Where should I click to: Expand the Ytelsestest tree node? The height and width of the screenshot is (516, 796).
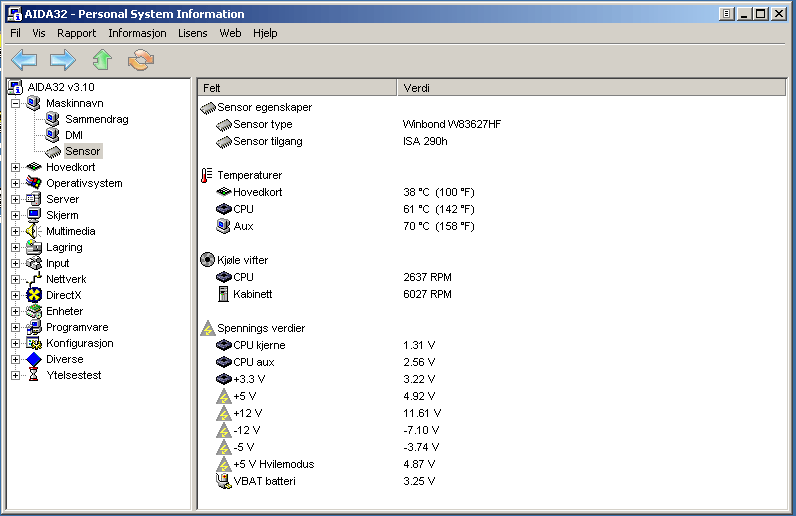pyautogui.click(x=15, y=375)
